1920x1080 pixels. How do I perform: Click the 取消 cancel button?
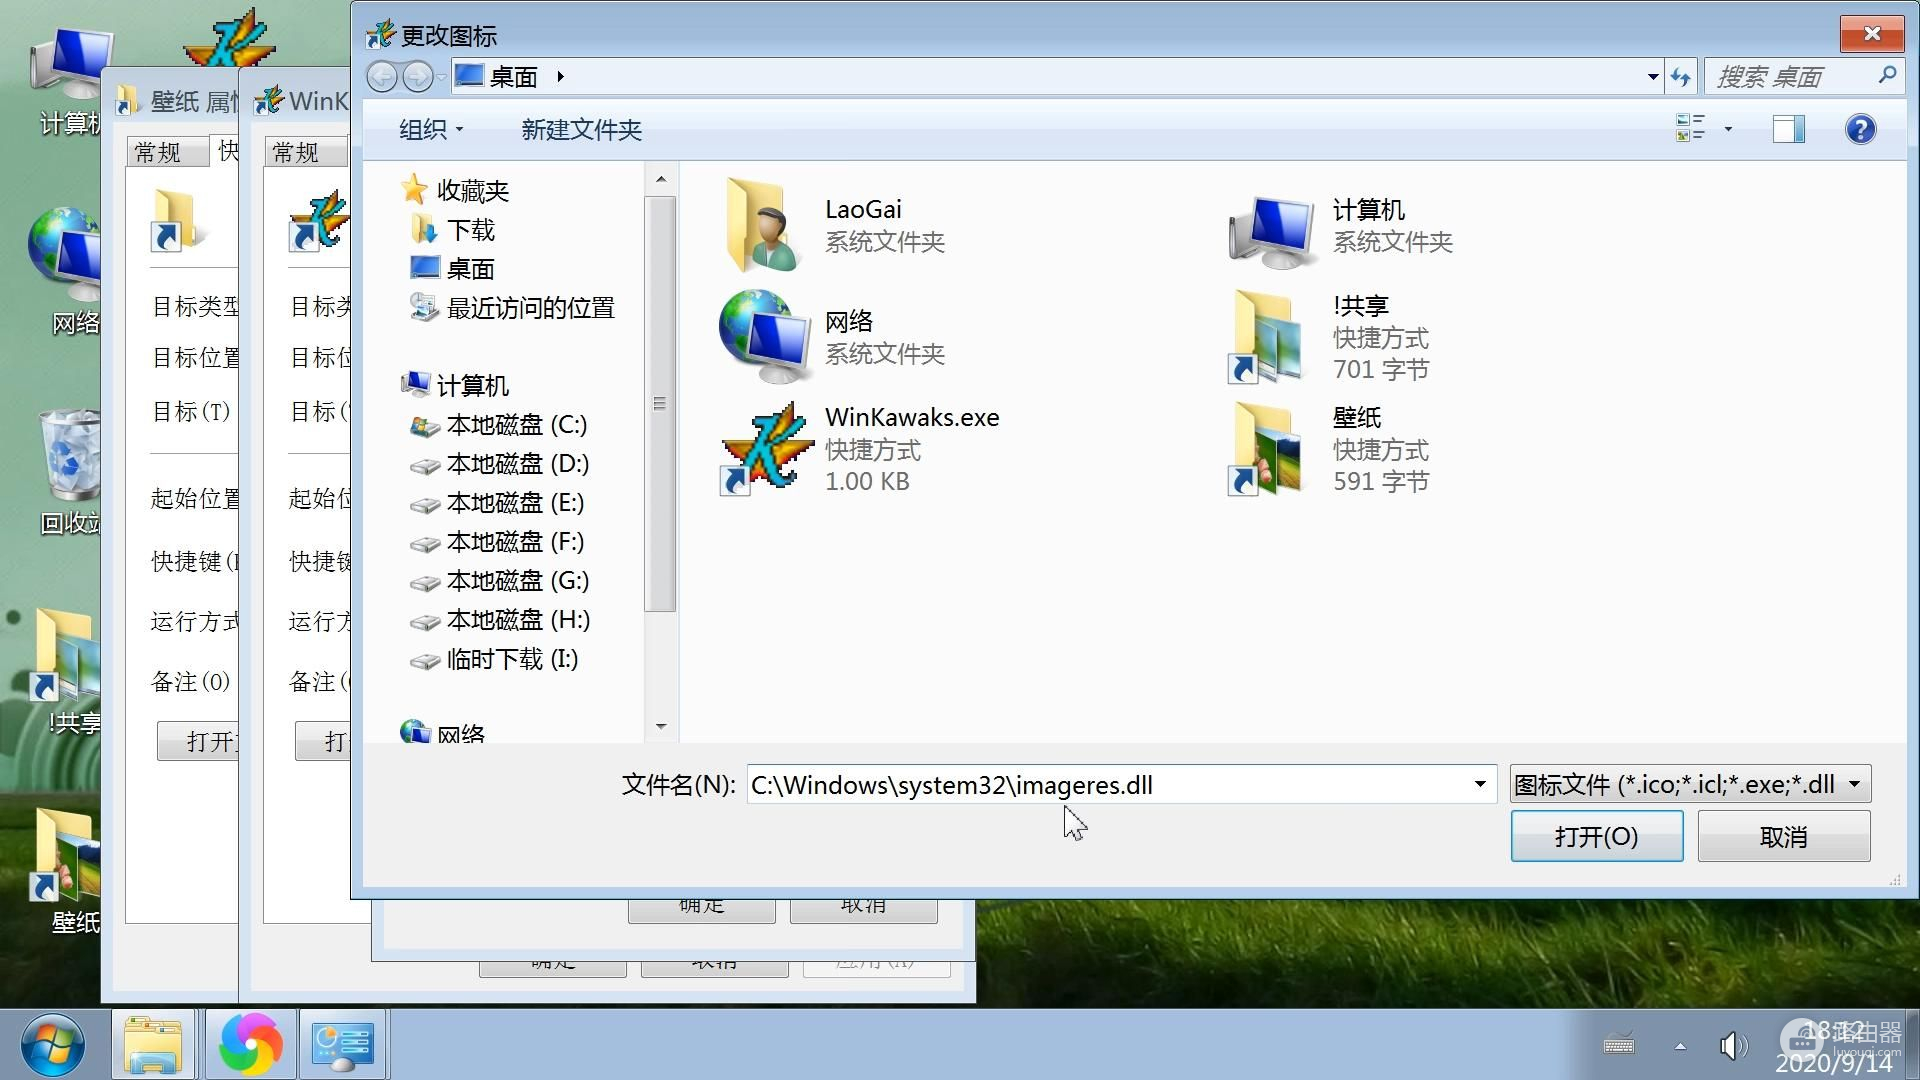click(x=1783, y=836)
